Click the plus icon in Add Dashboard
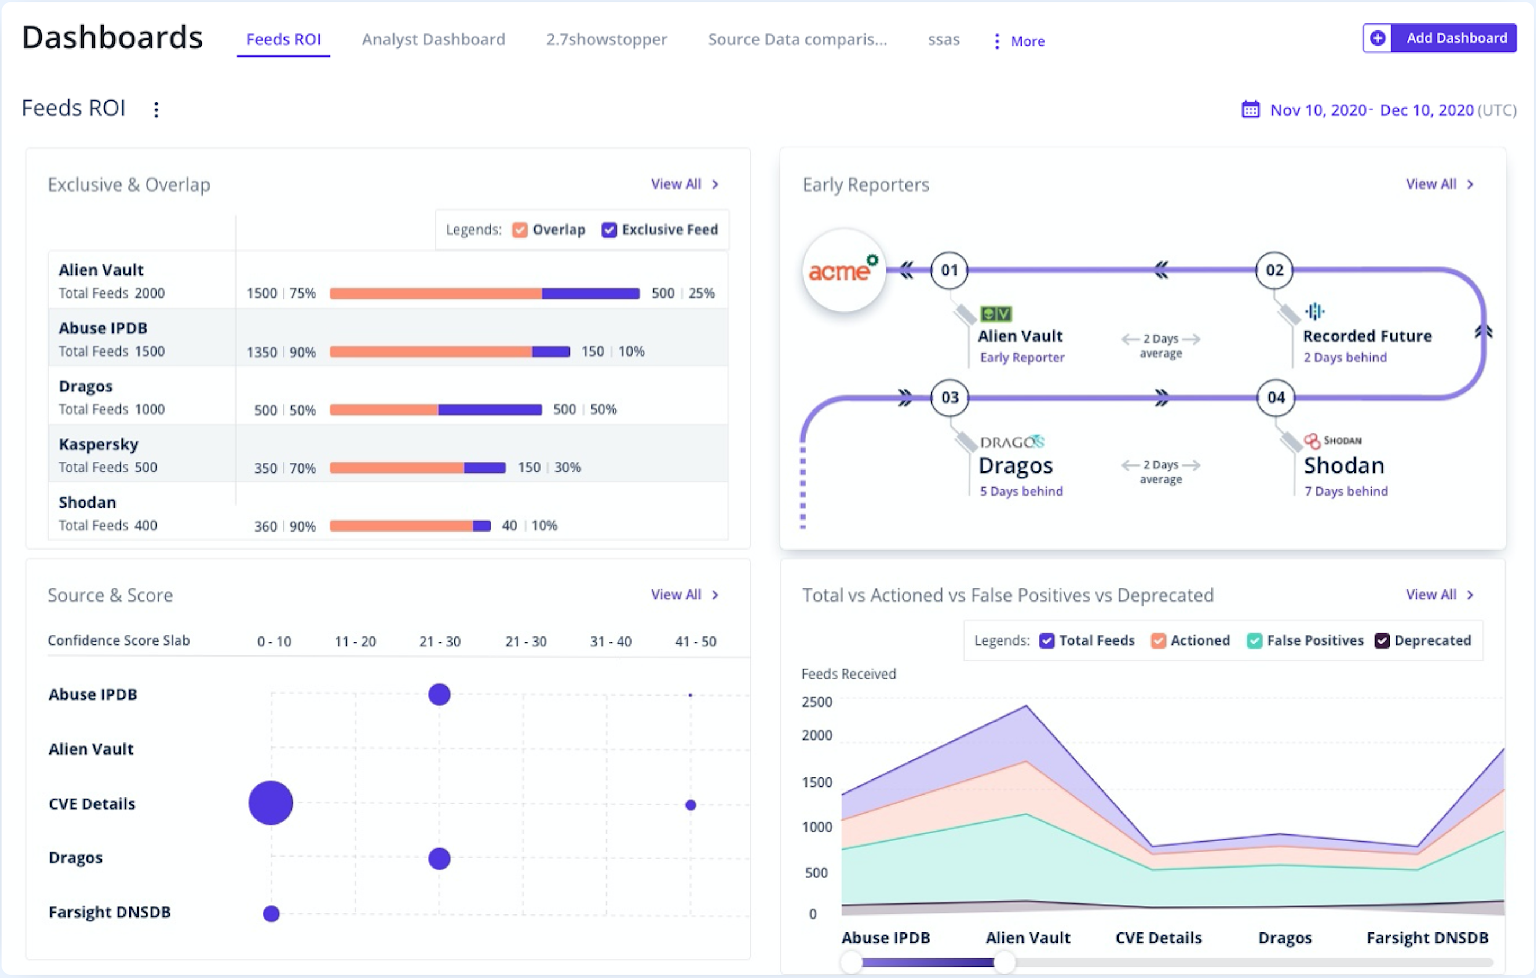1536x978 pixels. (x=1378, y=38)
